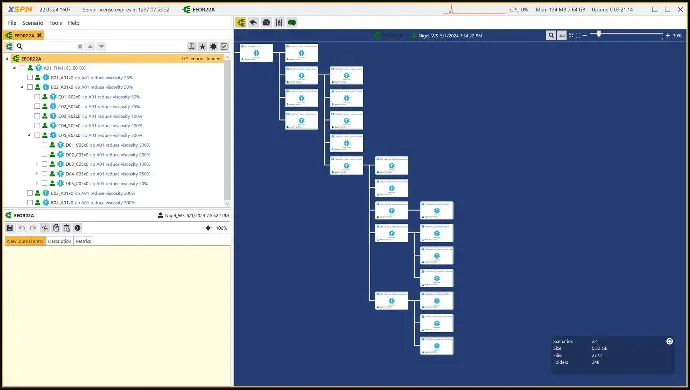Image resolution: width=690 pixels, height=390 pixels.
Task: Click the undo arrow in the lower panel toolbar
Action: click(22, 228)
